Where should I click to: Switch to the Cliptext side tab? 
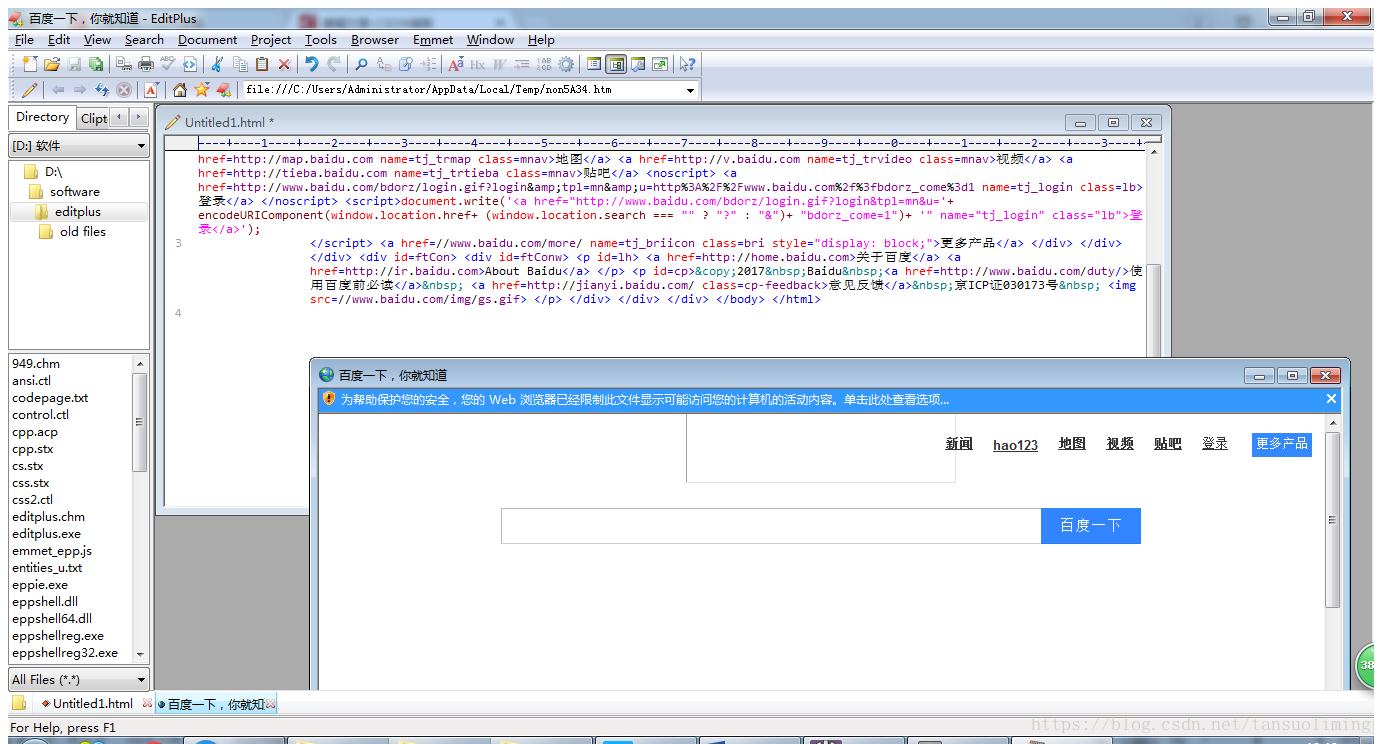tap(93, 118)
